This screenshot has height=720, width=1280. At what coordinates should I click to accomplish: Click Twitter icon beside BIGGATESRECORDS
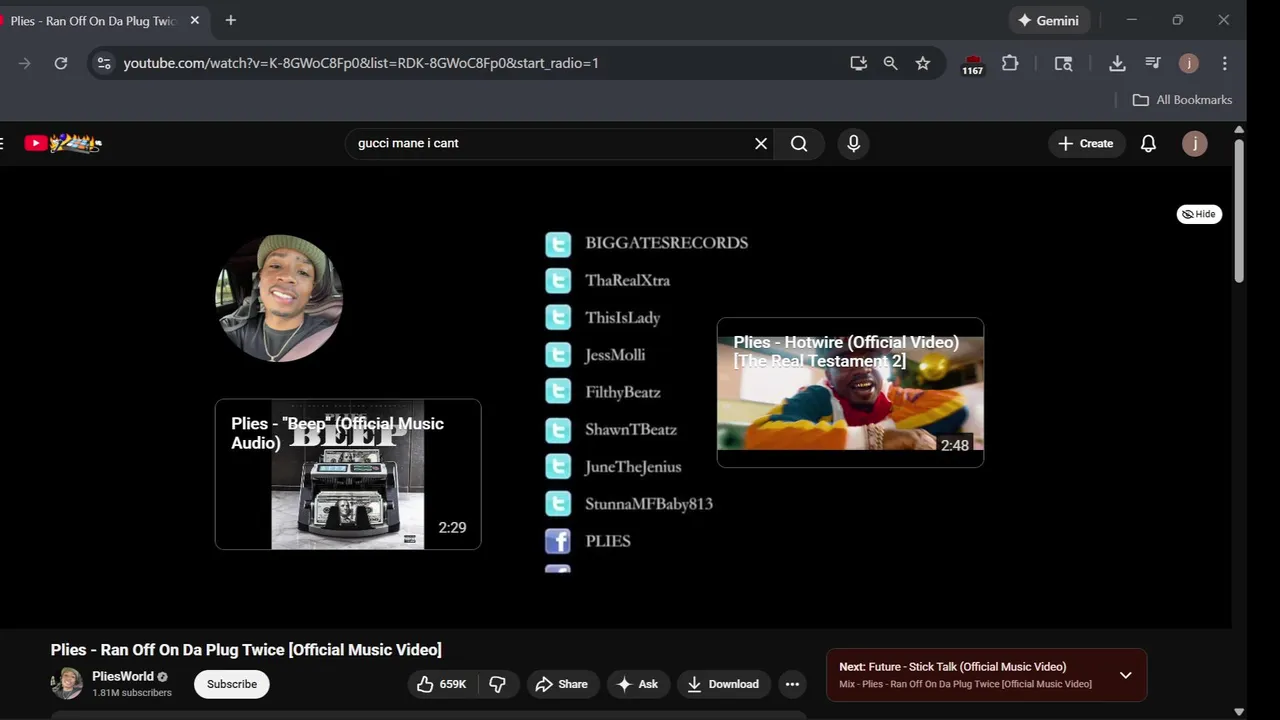point(558,243)
